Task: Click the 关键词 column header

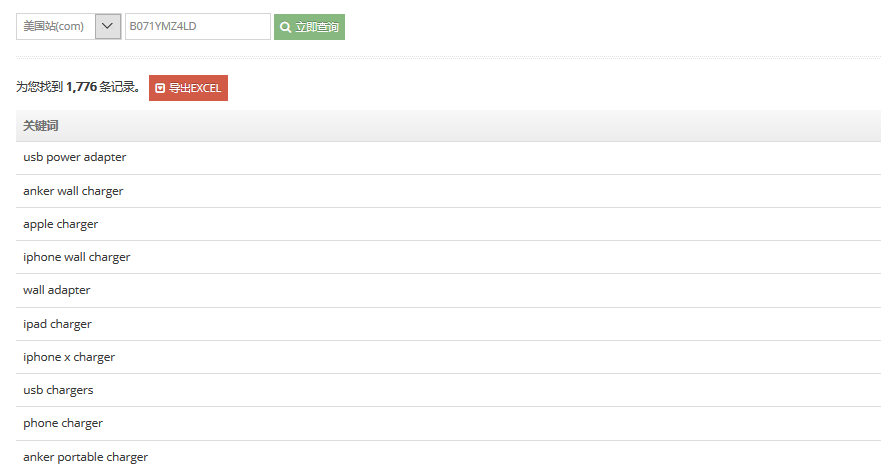Action: 41,125
